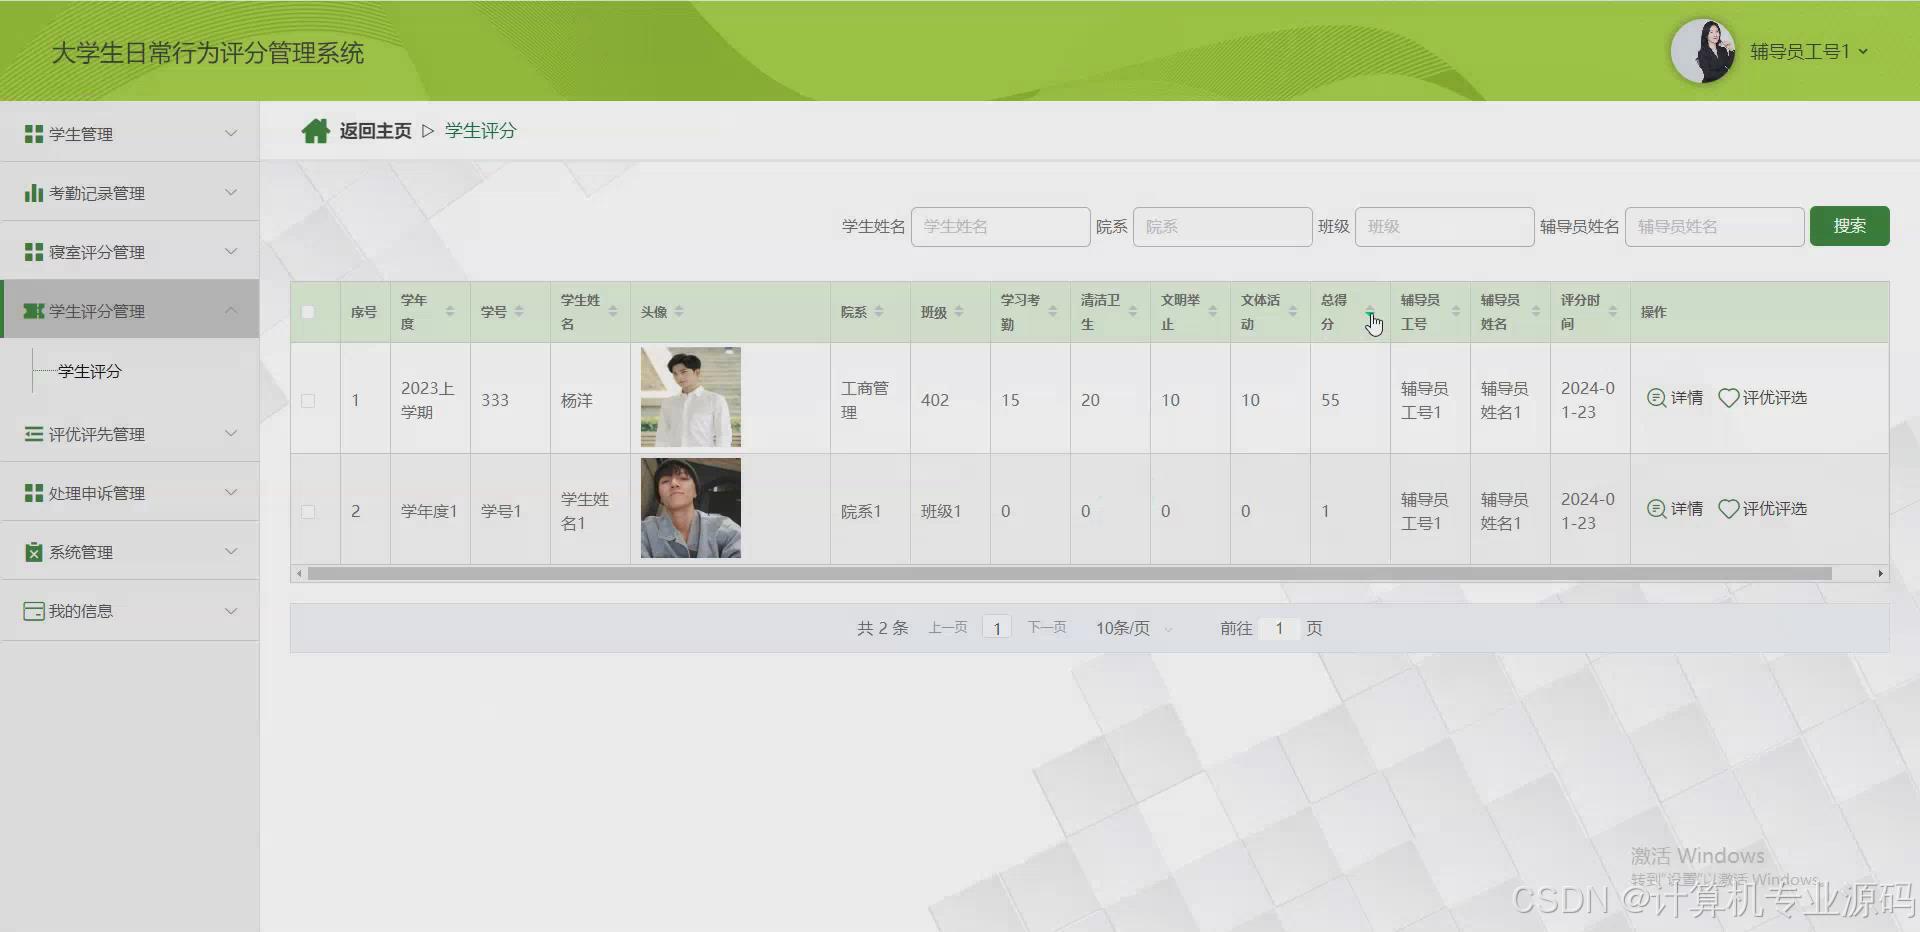Expand the 学生管理 menu chevron
This screenshot has width=1920, height=932.
tap(231, 133)
